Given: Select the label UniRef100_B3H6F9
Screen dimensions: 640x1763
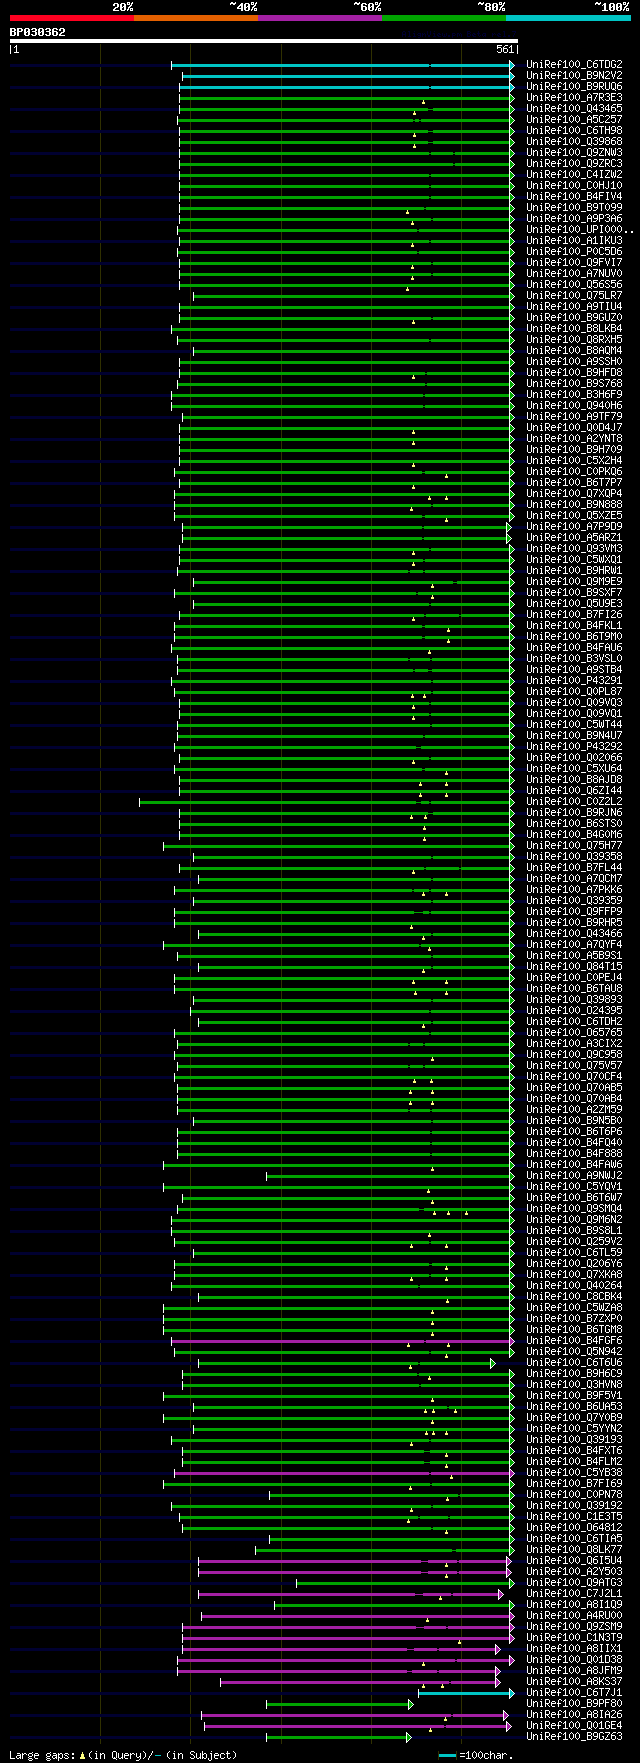Looking at the screenshot, I should tap(574, 394).
